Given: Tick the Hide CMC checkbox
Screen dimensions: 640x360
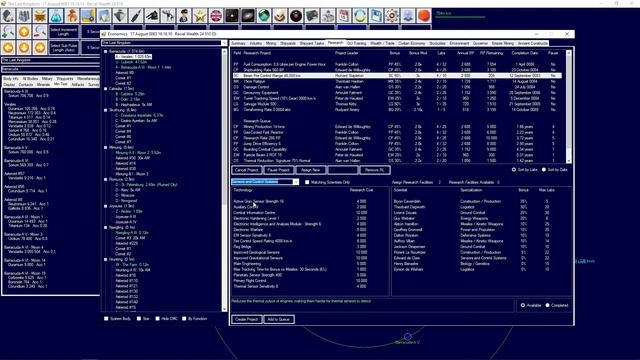Looking at the screenshot, I should 158,318.
